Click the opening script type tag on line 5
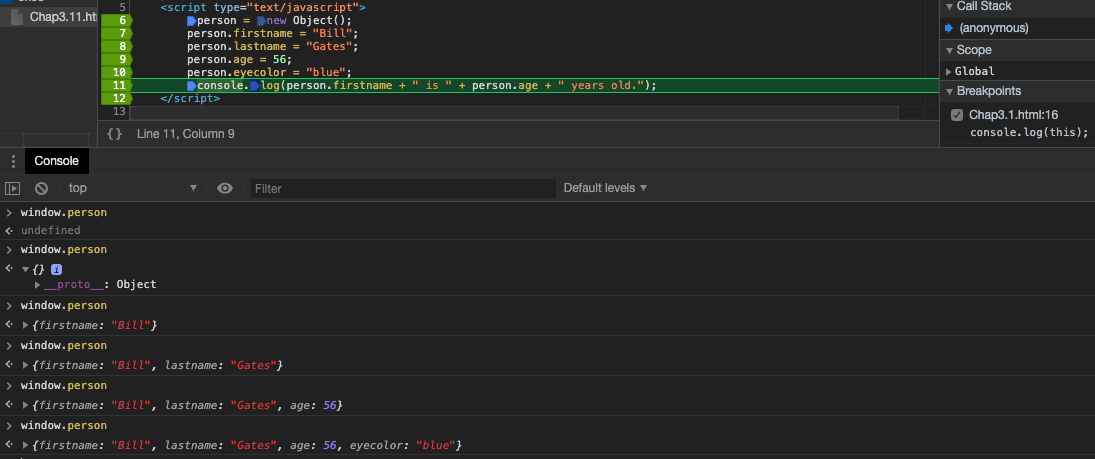The width and height of the screenshot is (1095, 459). pyautogui.click(x=263, y=7)
